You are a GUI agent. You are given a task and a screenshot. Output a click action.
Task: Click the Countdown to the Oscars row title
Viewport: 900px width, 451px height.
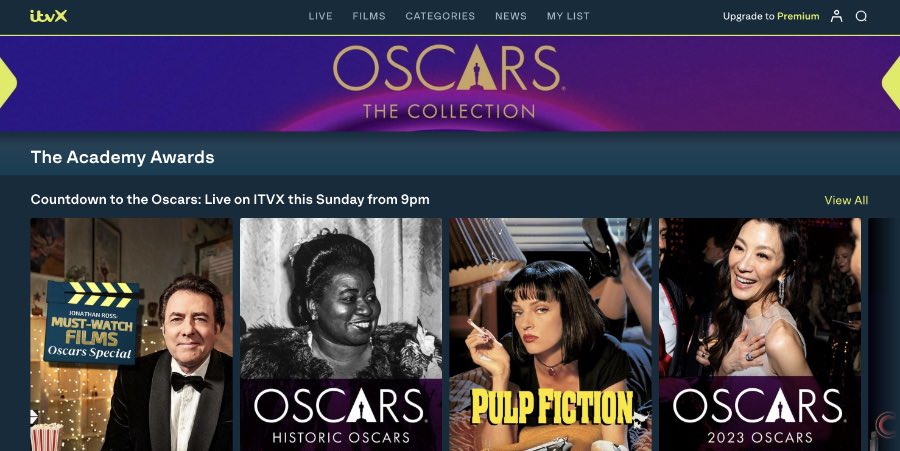pyautogui.click(x=230, y=200)
